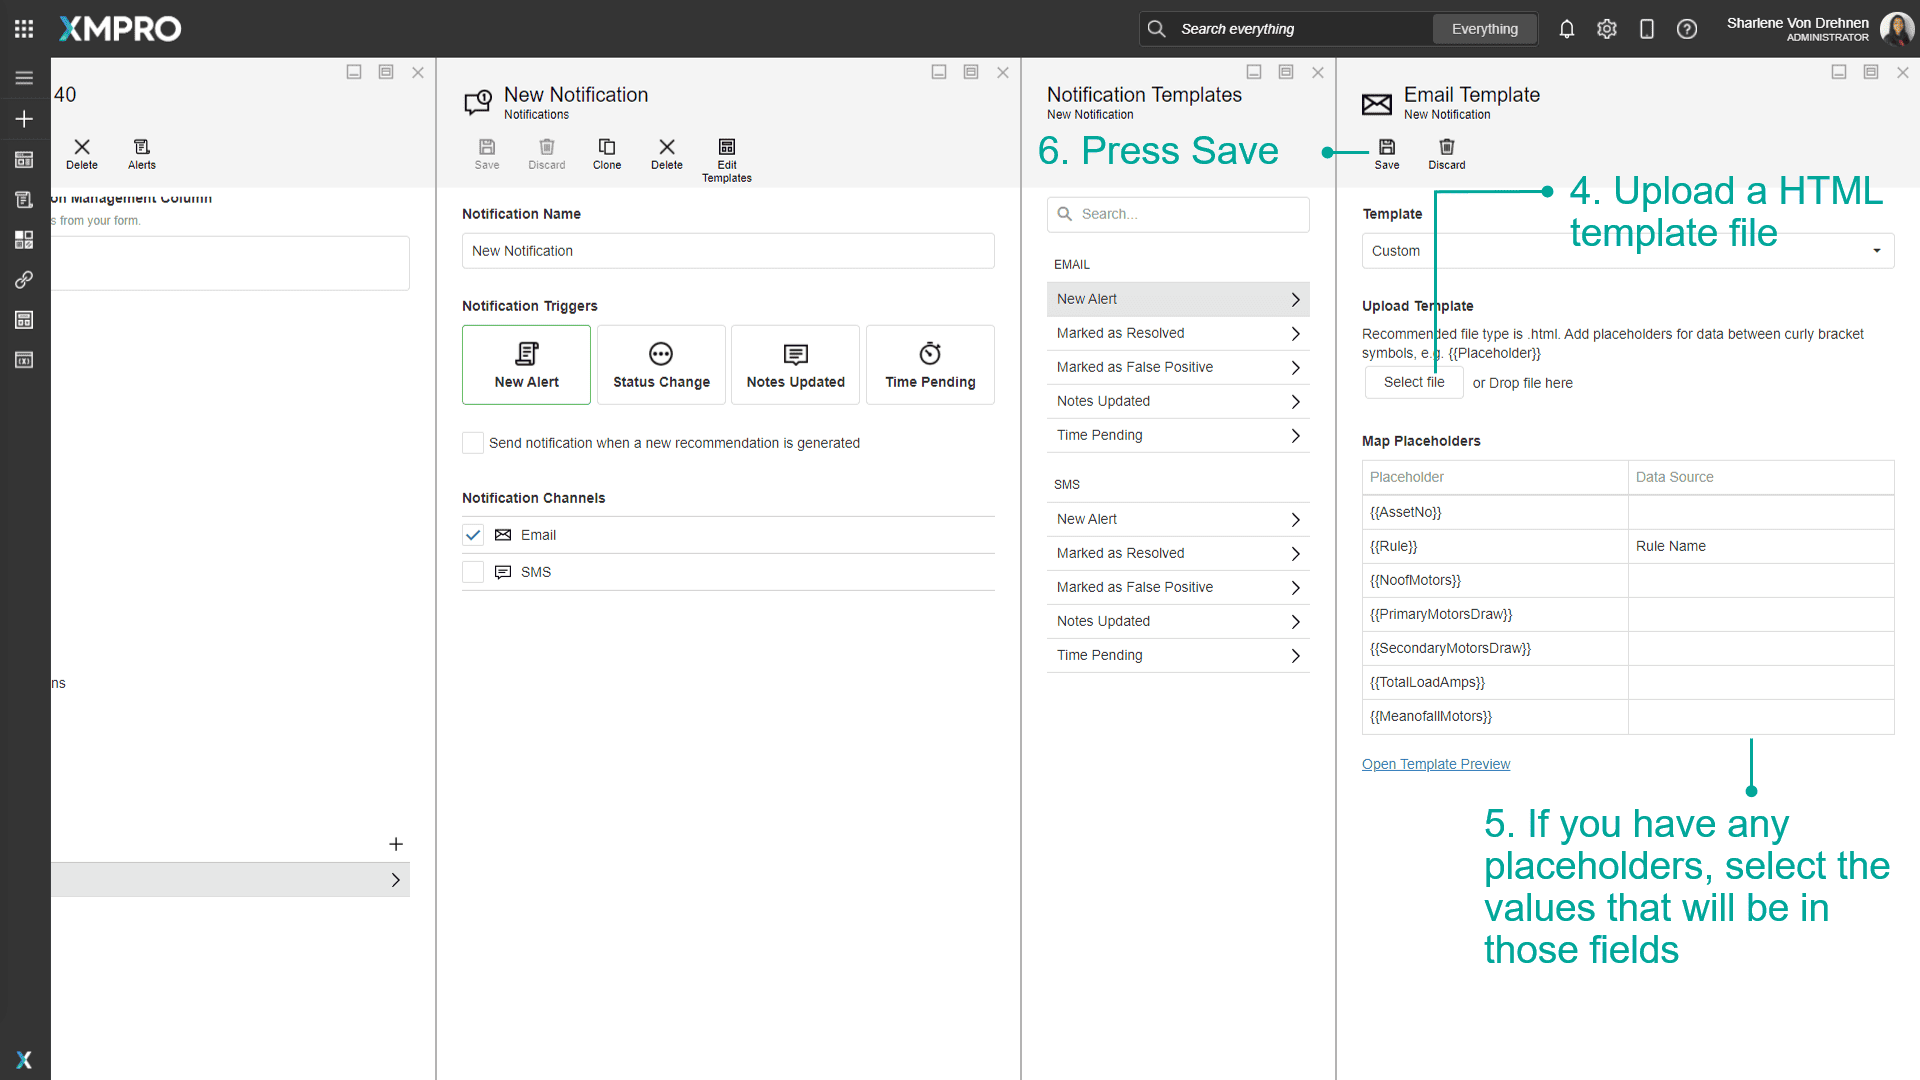
Task: Click the Alerts toolbar icon
Action: 141,148
